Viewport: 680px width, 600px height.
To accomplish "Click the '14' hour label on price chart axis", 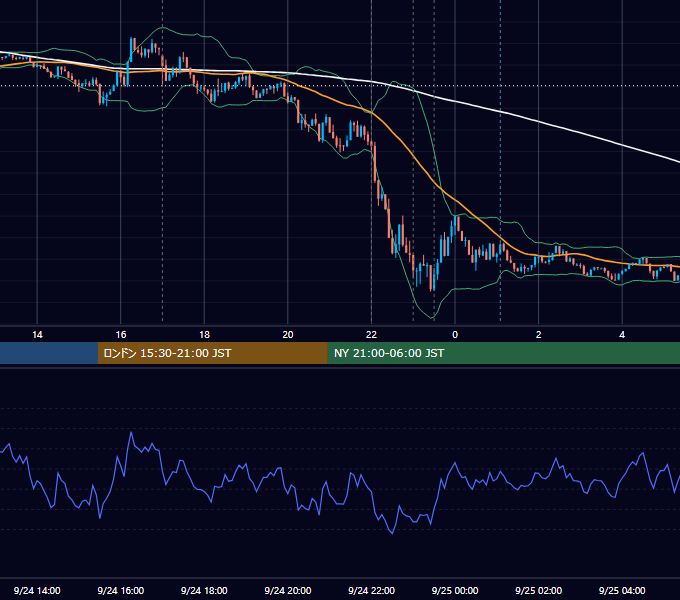I will [x=37, y=335].
